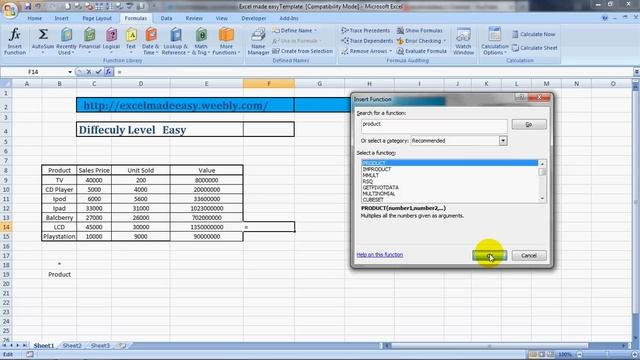This screenshot has width=640, height=360.
Task: Click Cancel in Insert Function dialog
Action: click(x=529, y=256)
